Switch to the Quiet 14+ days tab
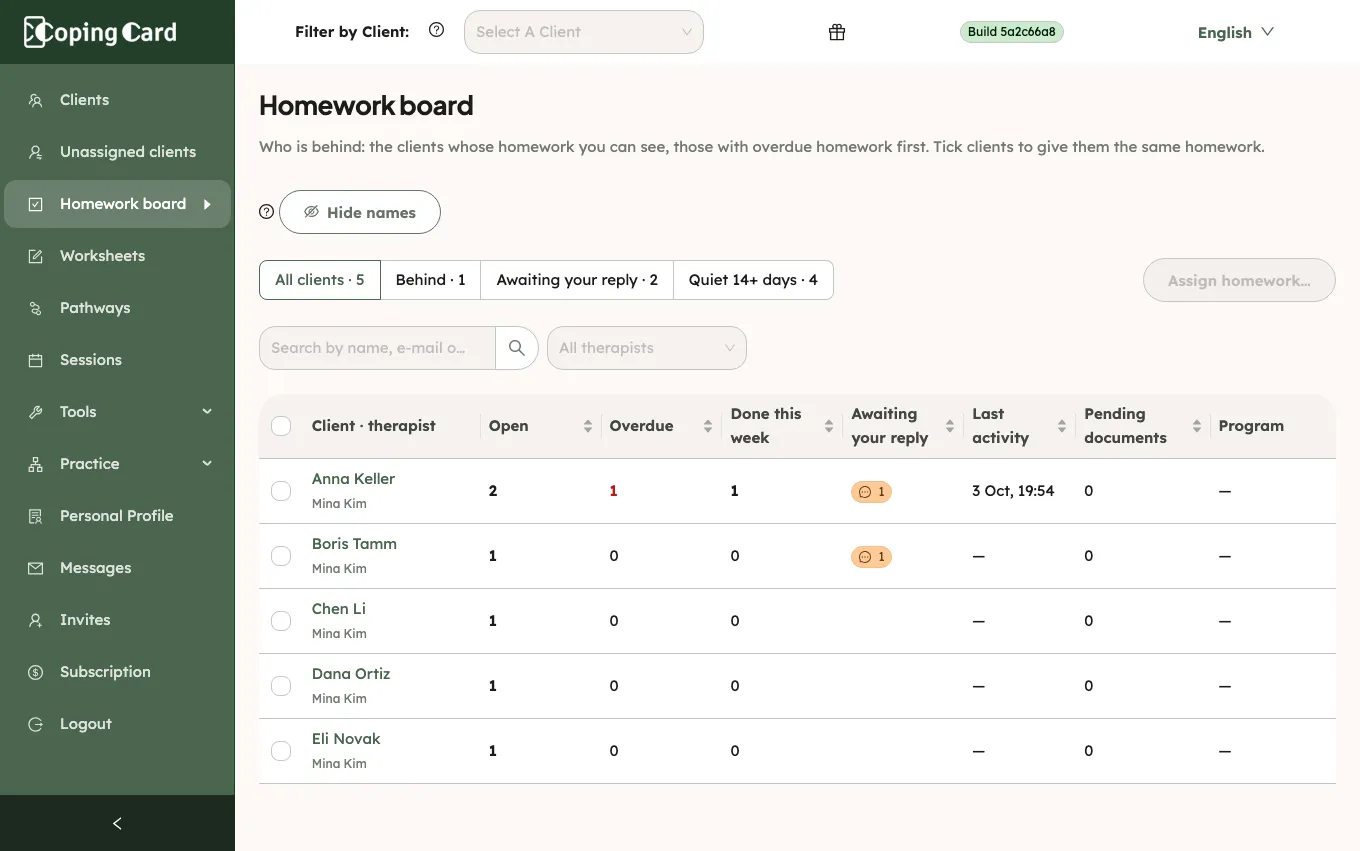 click(x=753, y=280)
